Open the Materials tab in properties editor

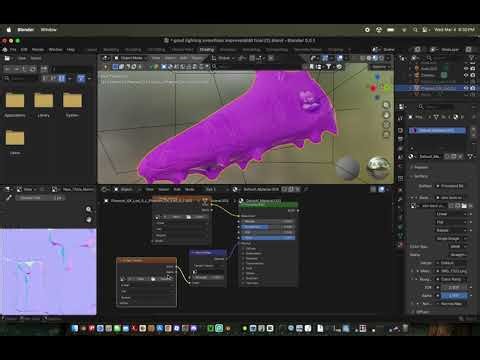point(401,245)
